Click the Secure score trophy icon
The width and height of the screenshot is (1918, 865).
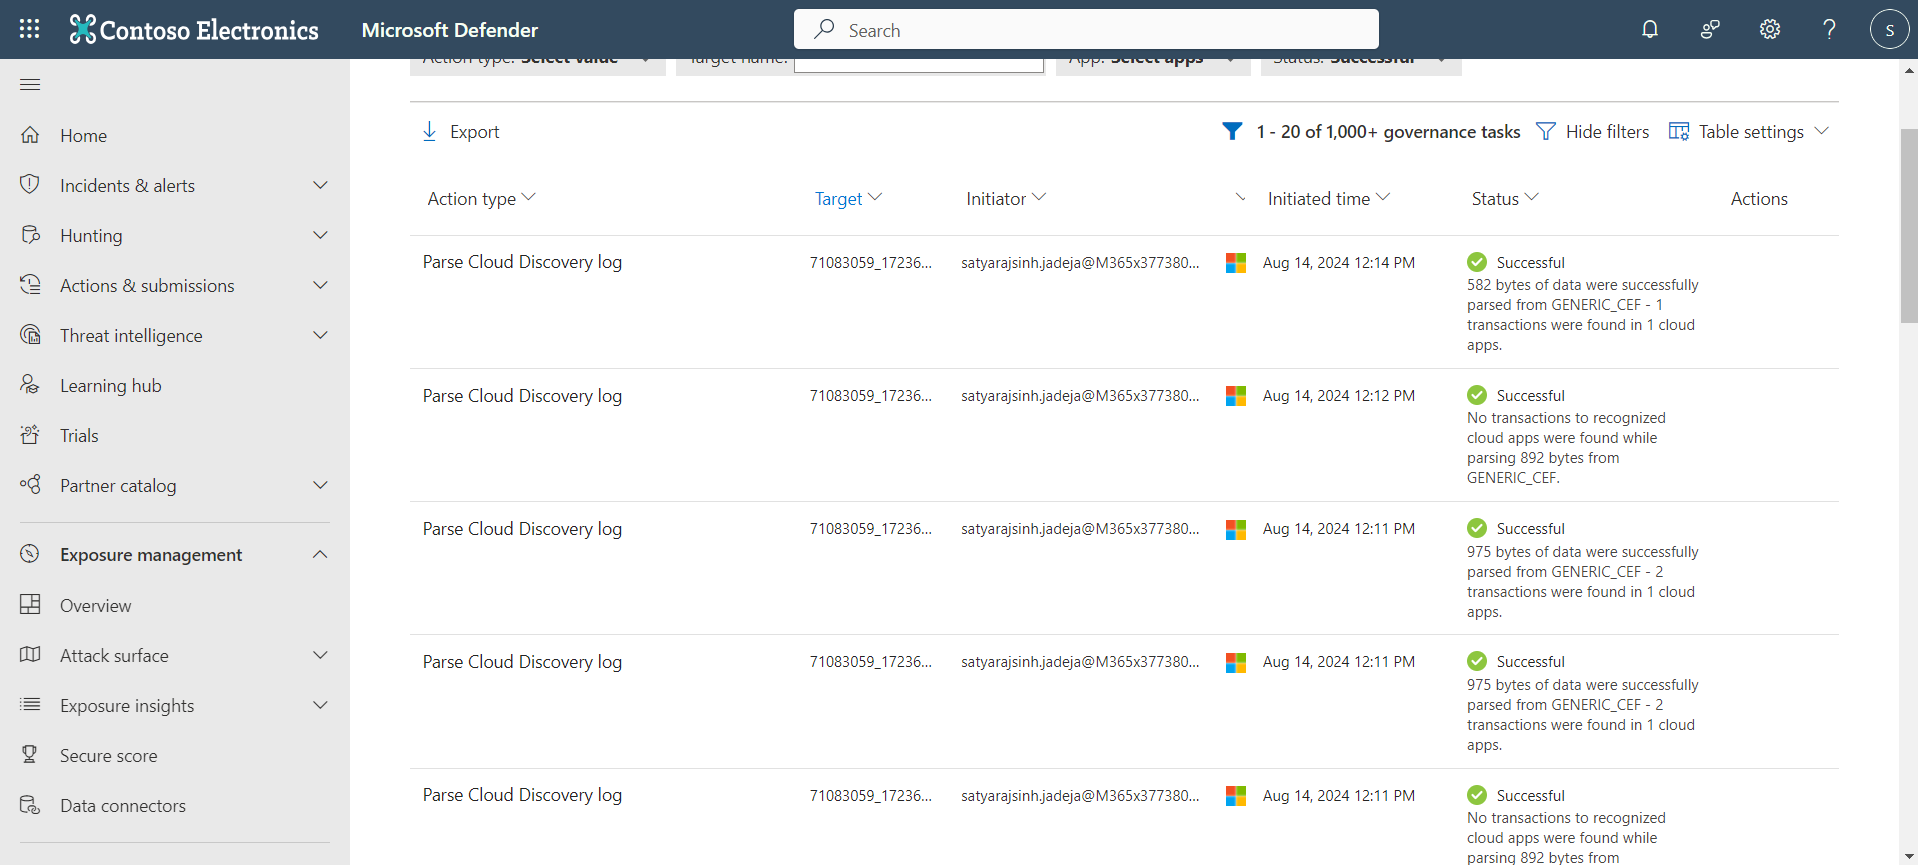tap(30, 754)
